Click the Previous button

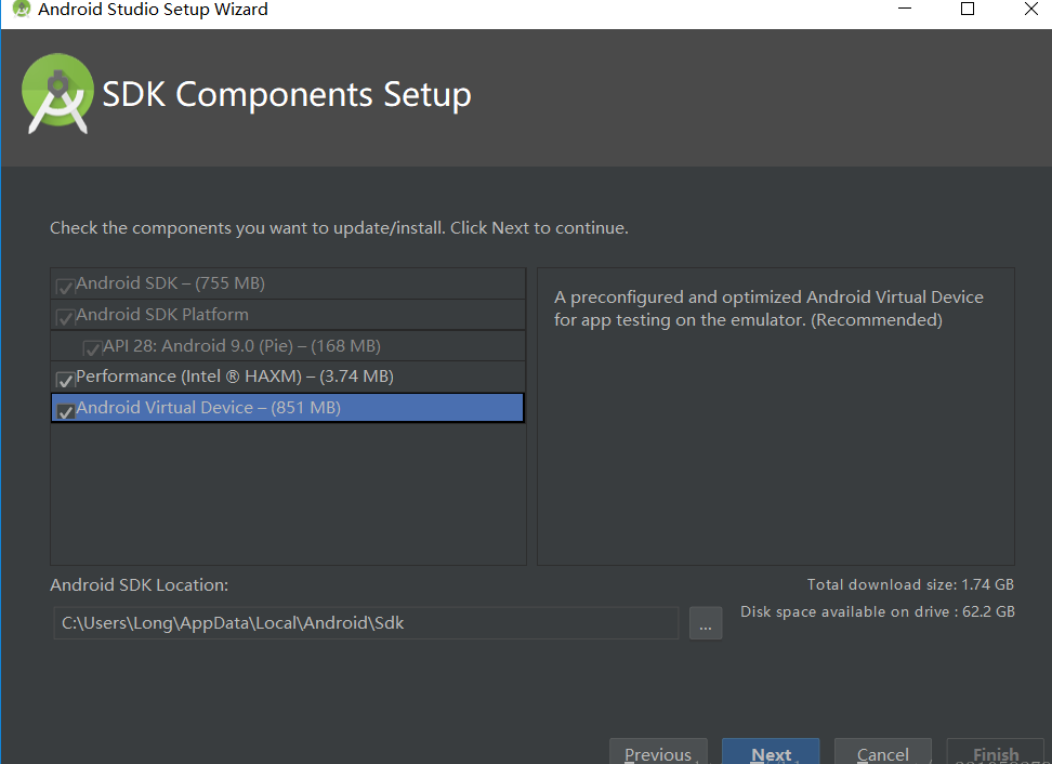point(658,754)
